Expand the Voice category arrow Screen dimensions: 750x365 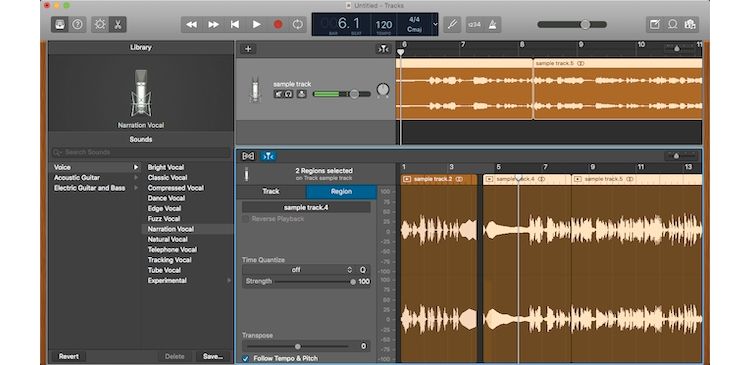click(136, 167)
